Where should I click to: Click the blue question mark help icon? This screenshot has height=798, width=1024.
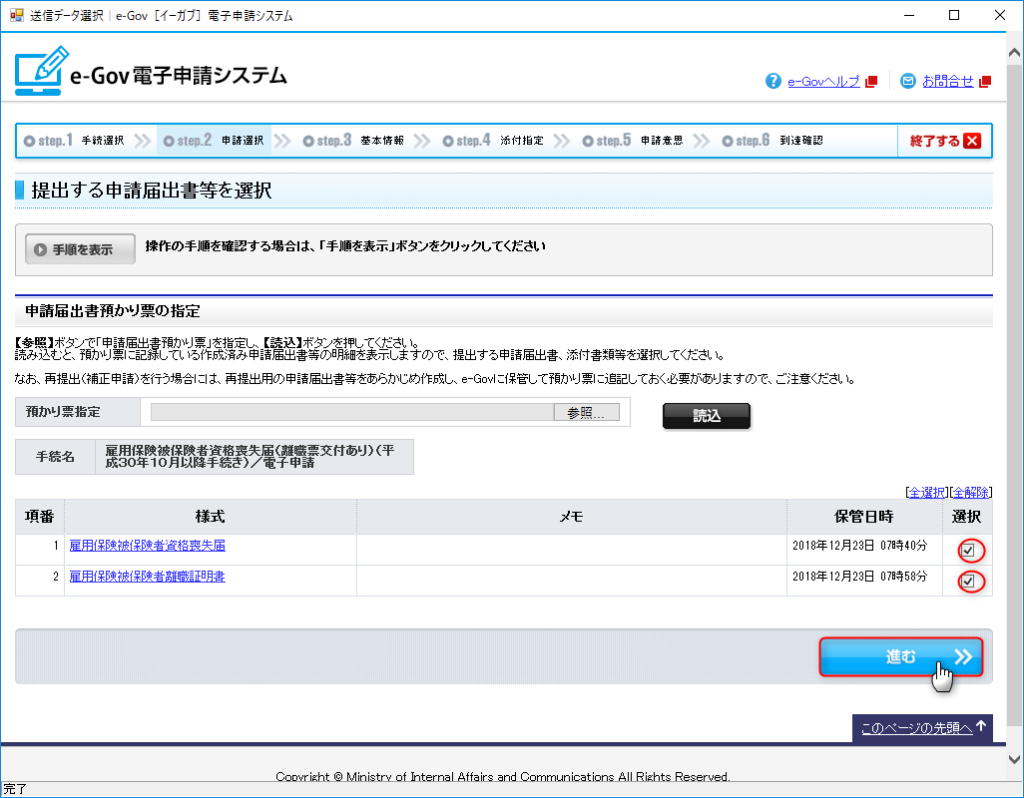coord(773,81)
